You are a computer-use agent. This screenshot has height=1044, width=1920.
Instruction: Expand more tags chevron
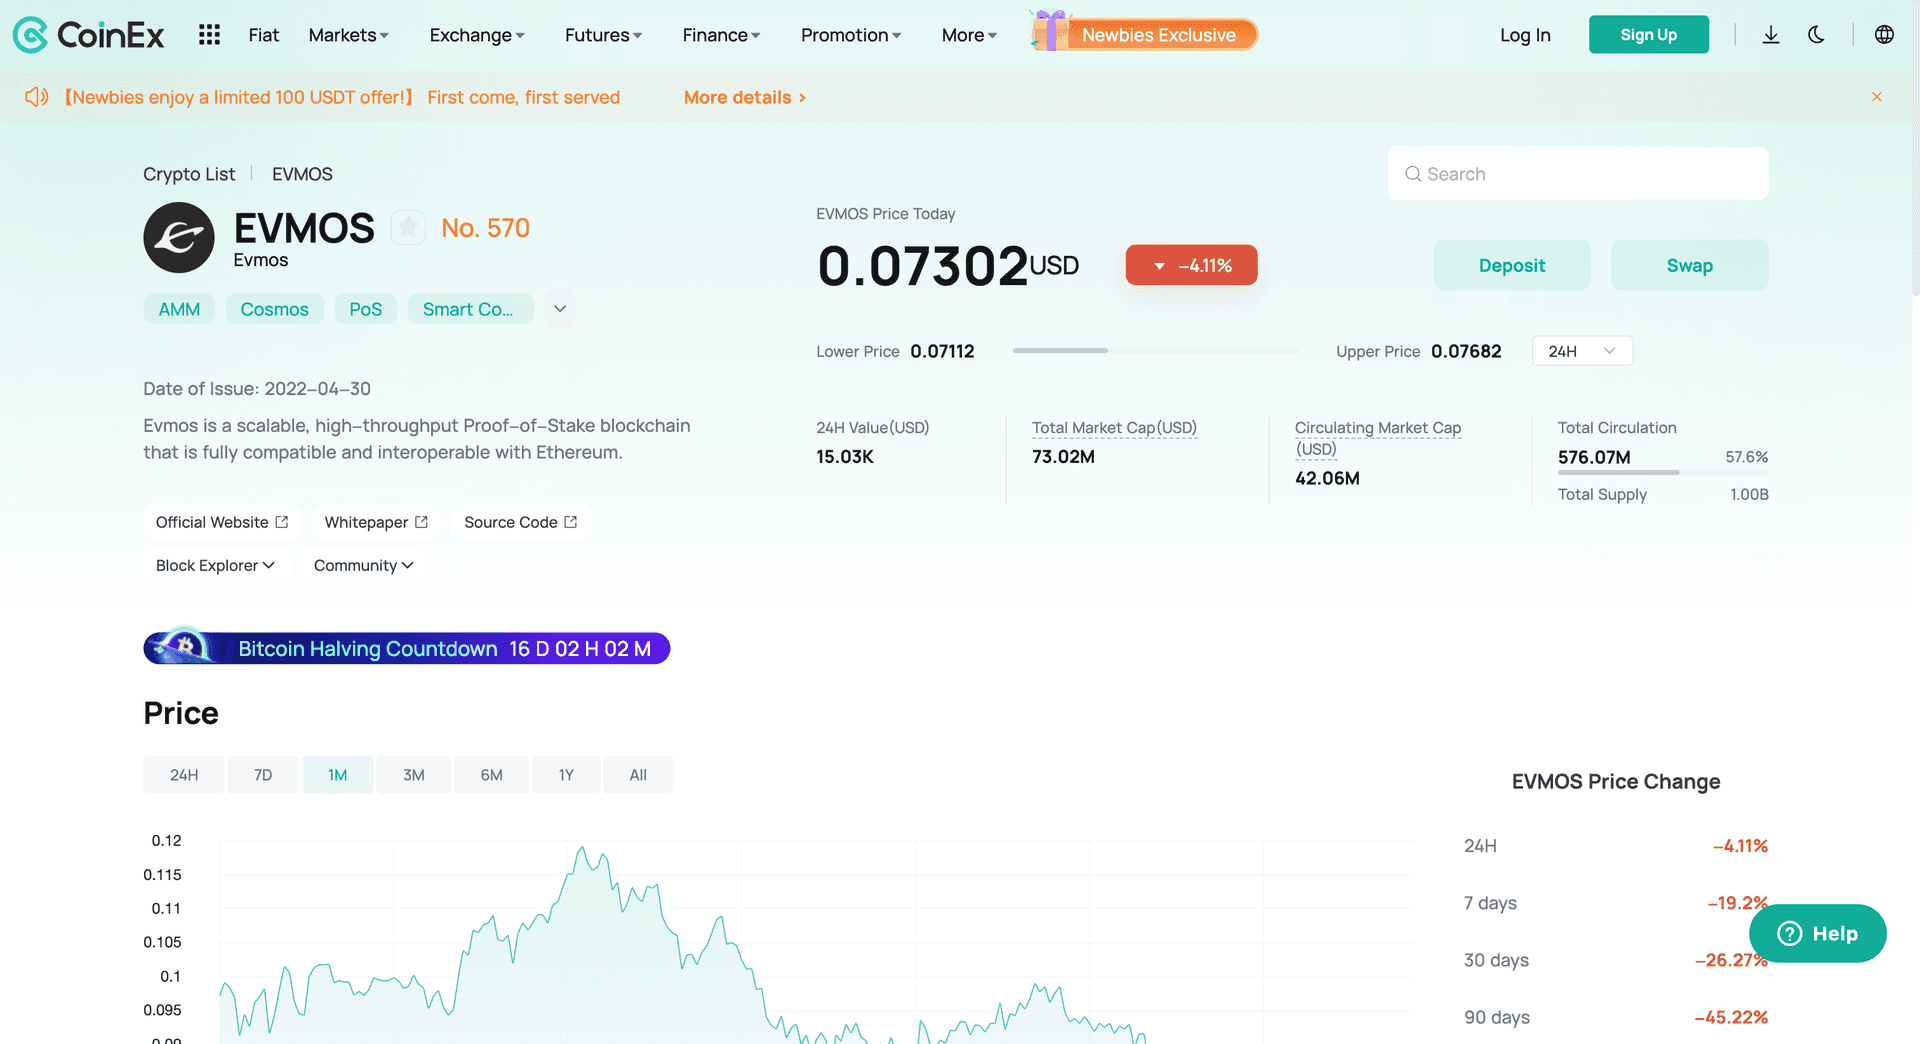560,309
